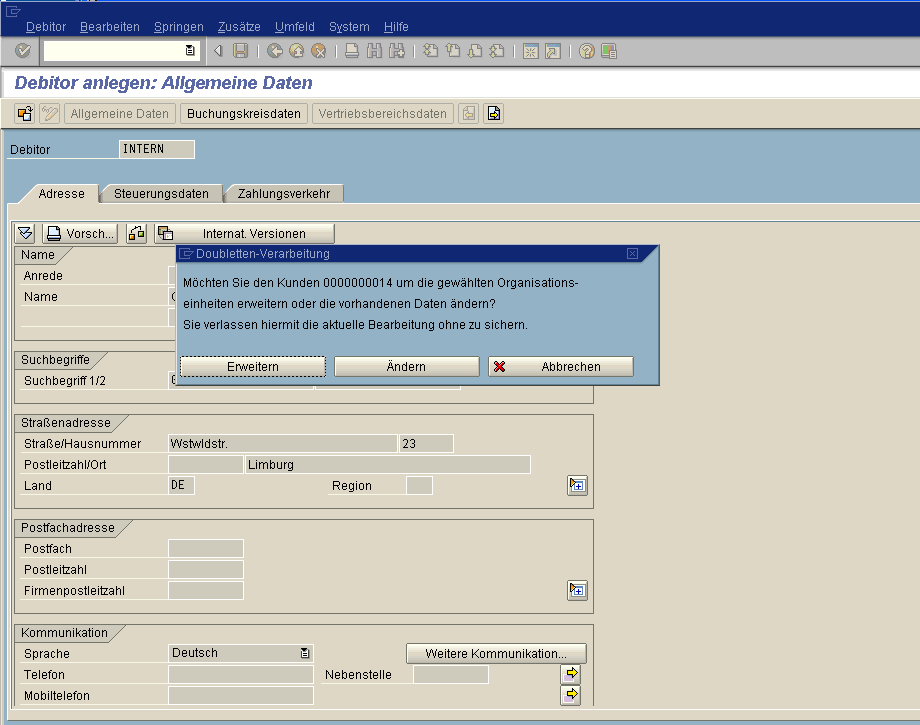
Task: Click the Customize Local Layout icon
Action: [609, 51]
